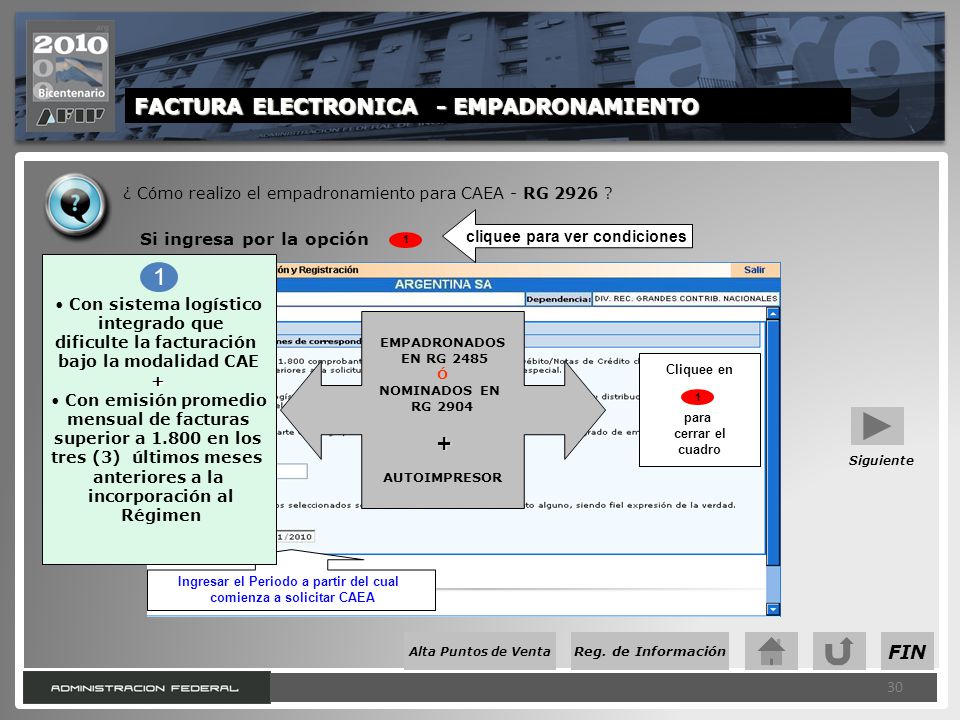Click 'EMPADRONADOS EN RG 2485' text
Screen dimensions: 960x720
click(443, 350)
